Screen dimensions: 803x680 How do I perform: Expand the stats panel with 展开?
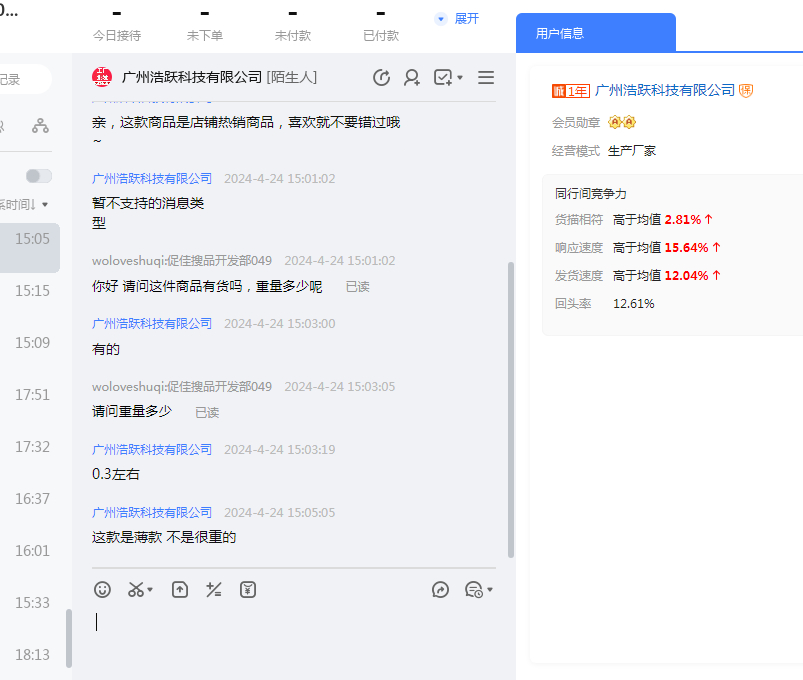[458, 19]
